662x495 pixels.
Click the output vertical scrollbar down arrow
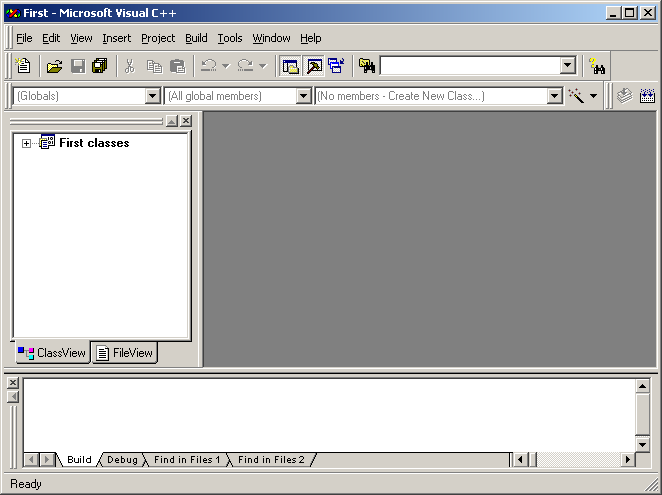coord(643,444)
